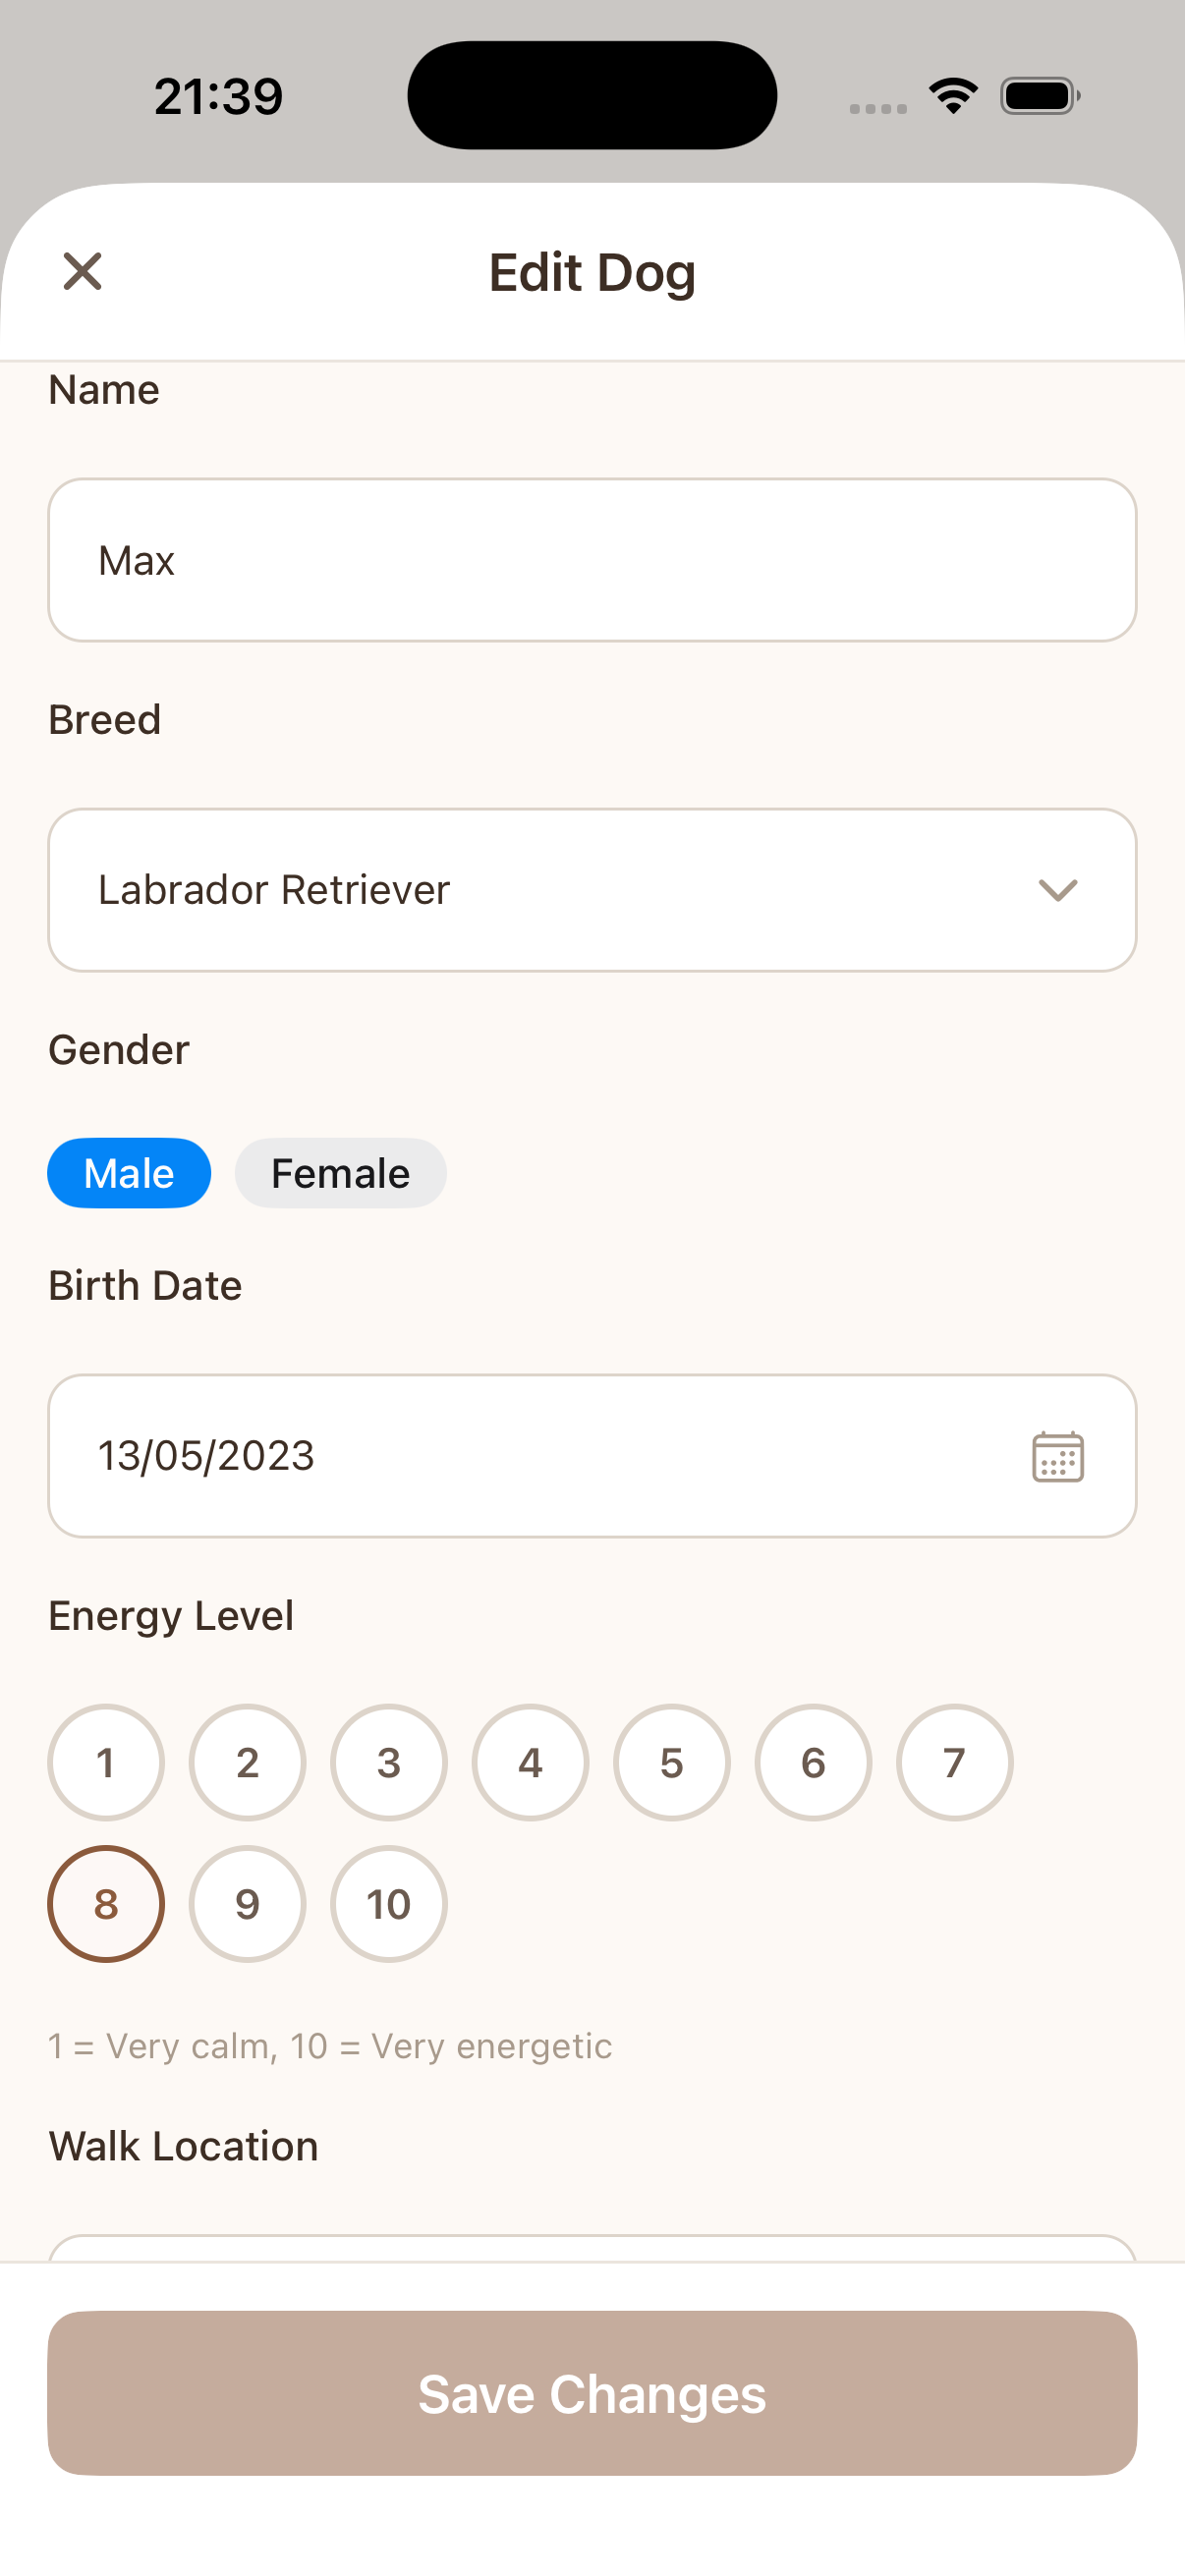Tap the clock showing 21:39

click(x=219, y=97)
